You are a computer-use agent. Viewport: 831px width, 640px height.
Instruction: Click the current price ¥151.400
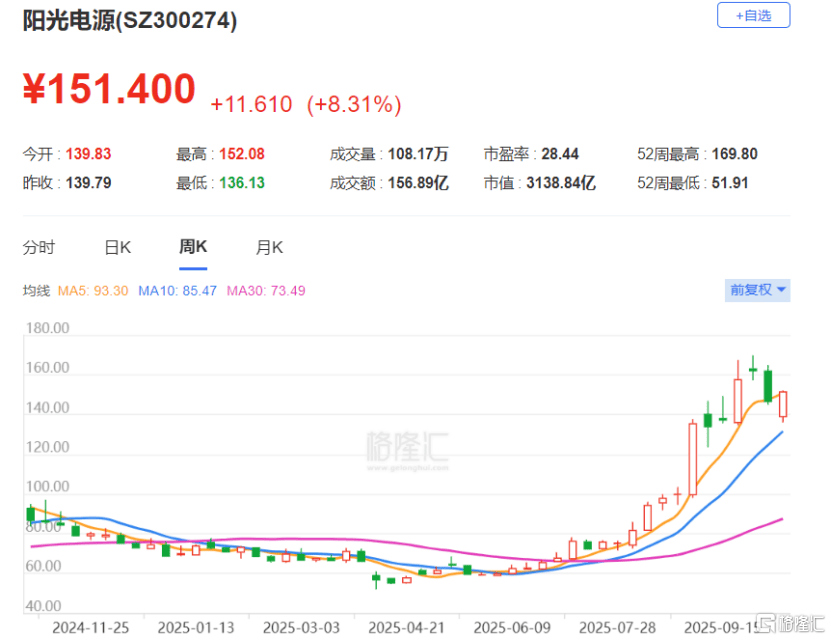tap(109, 90)
